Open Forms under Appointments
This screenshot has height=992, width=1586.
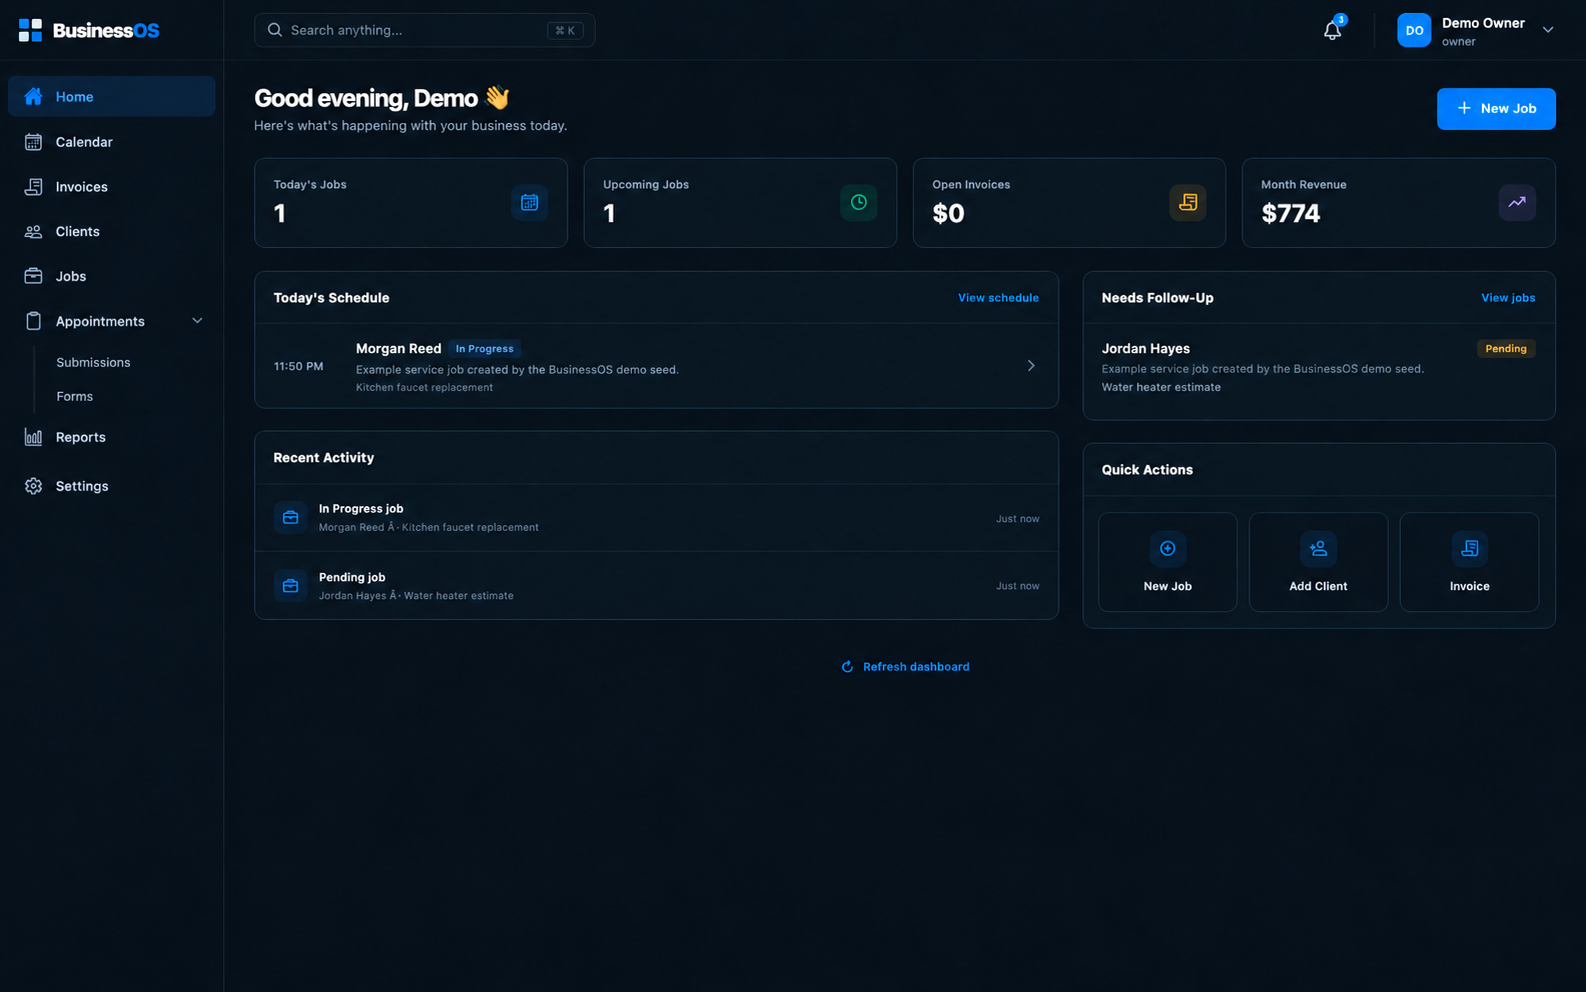coord(75,396)
